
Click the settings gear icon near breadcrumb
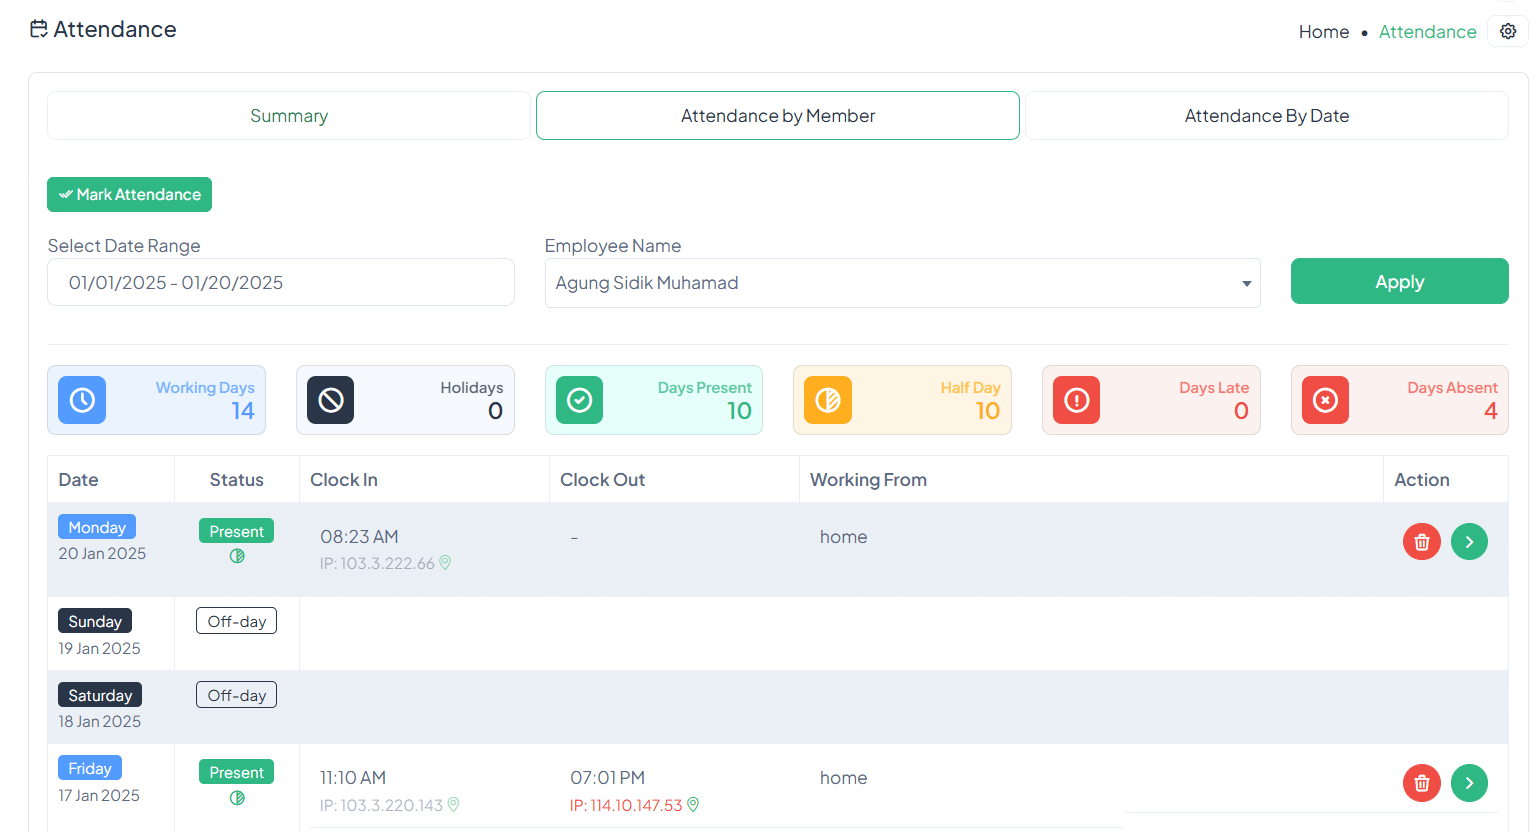click(x=1508, y=31)
